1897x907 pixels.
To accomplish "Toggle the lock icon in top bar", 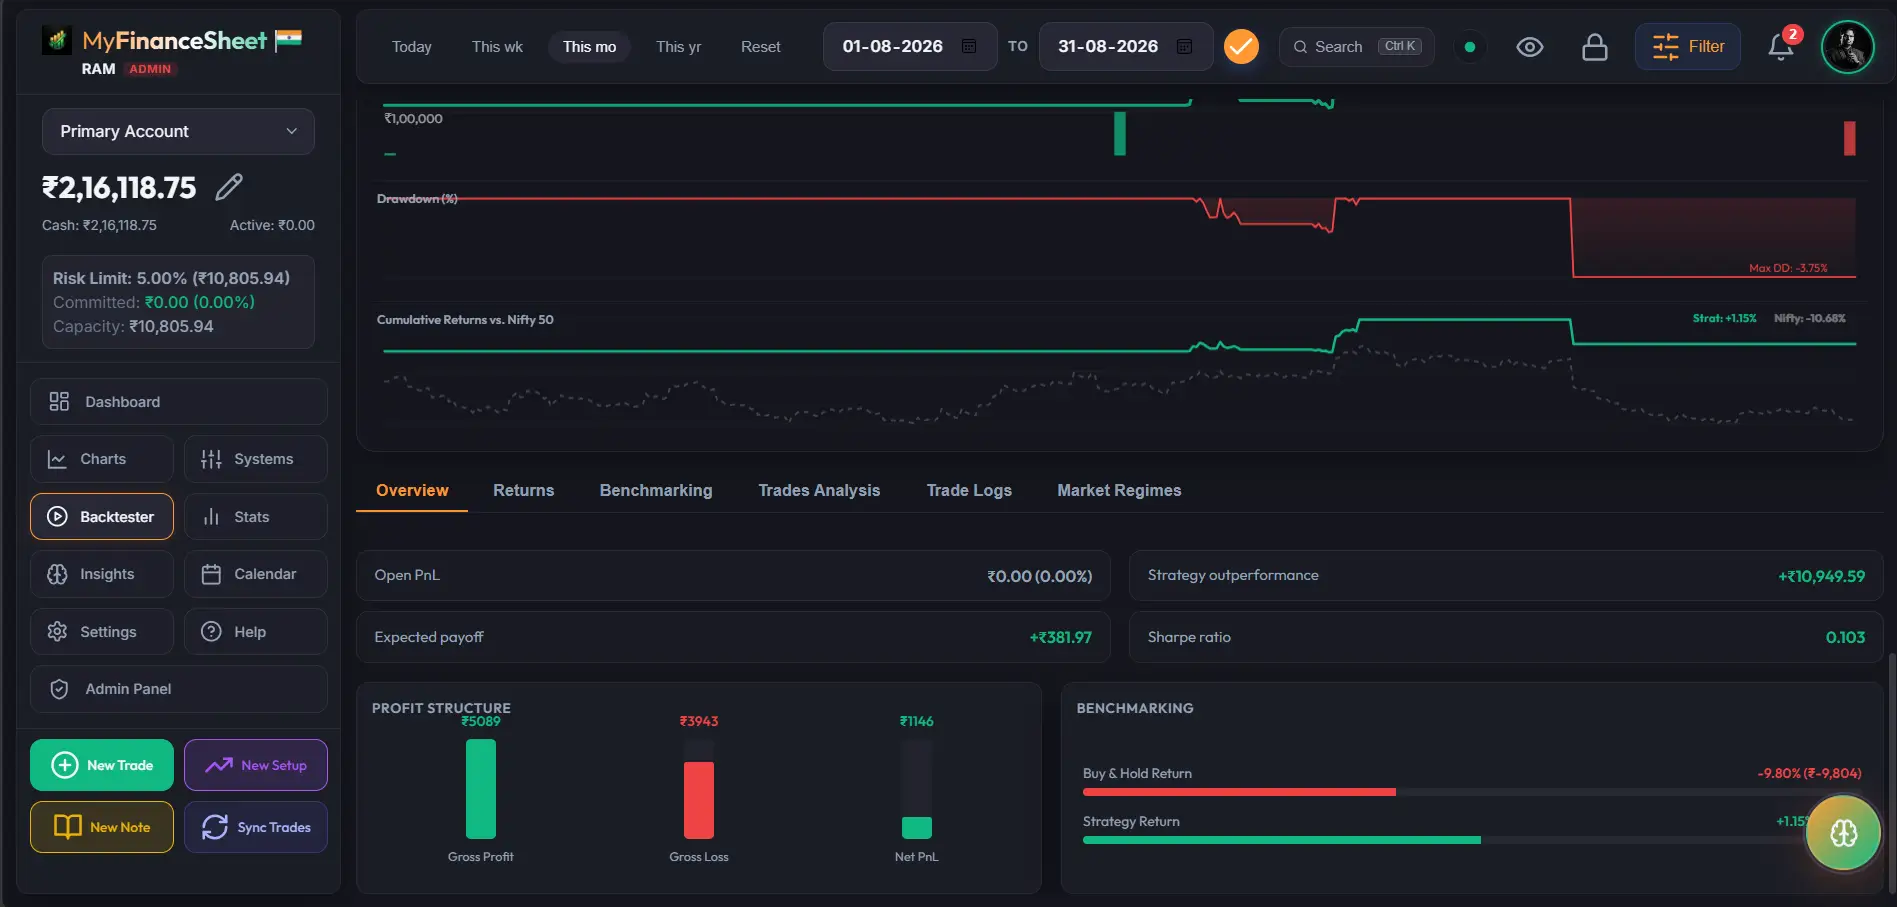I will tap(1594, 46).
